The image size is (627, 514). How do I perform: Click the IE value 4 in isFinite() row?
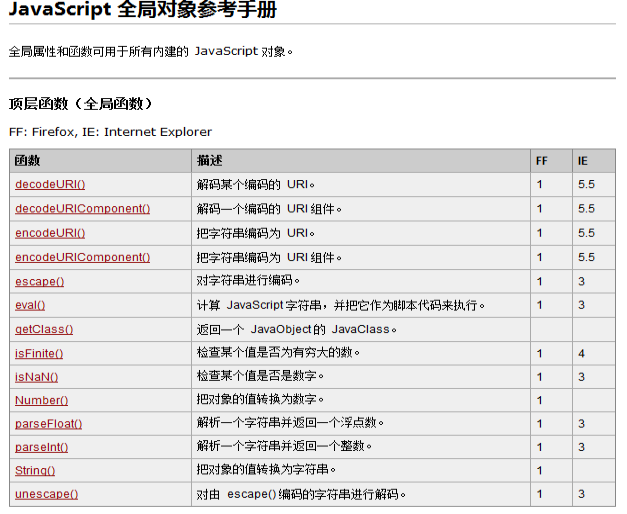pyautogui.click(x=581, y=354)
